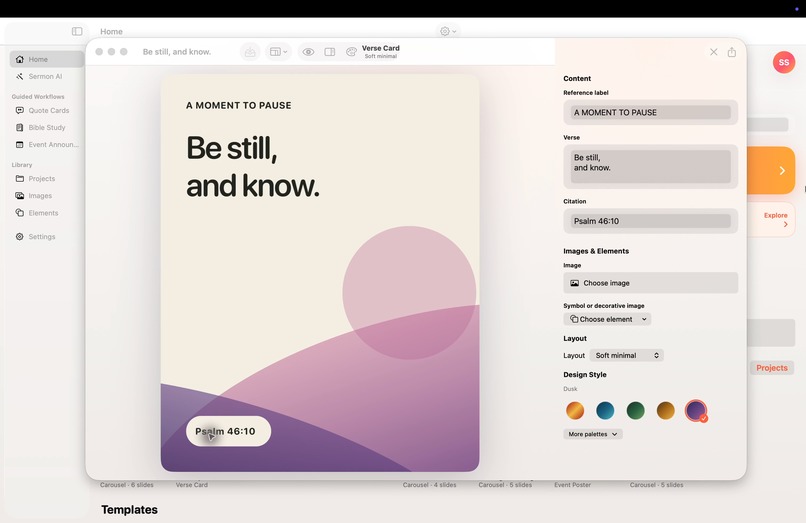Toggle the eye preview icon
Image resolution: width=806 pixels, height=523 pixels.
pos(308,52)
